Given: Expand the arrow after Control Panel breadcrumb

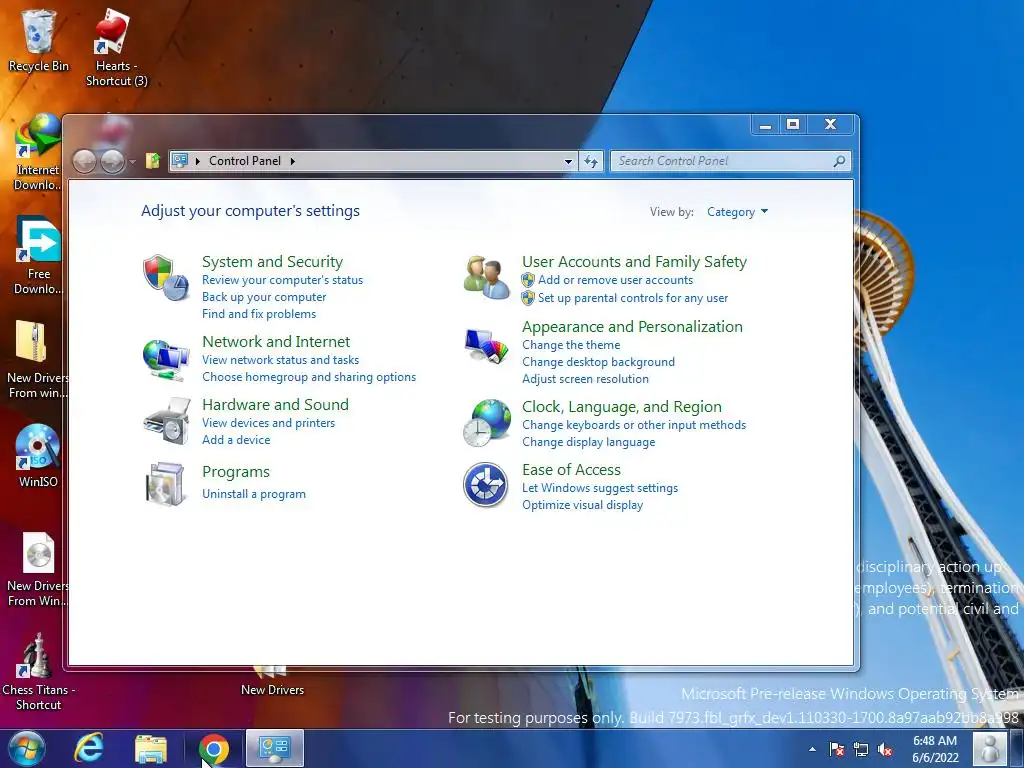Looking at the screenshot, I should pos(293,161).
